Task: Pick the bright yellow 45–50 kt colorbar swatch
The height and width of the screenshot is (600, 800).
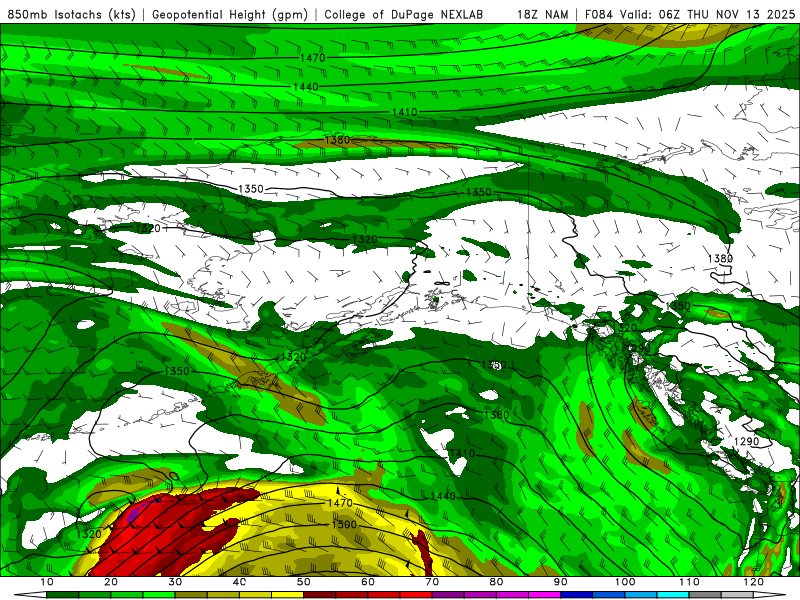Action: 287,594
